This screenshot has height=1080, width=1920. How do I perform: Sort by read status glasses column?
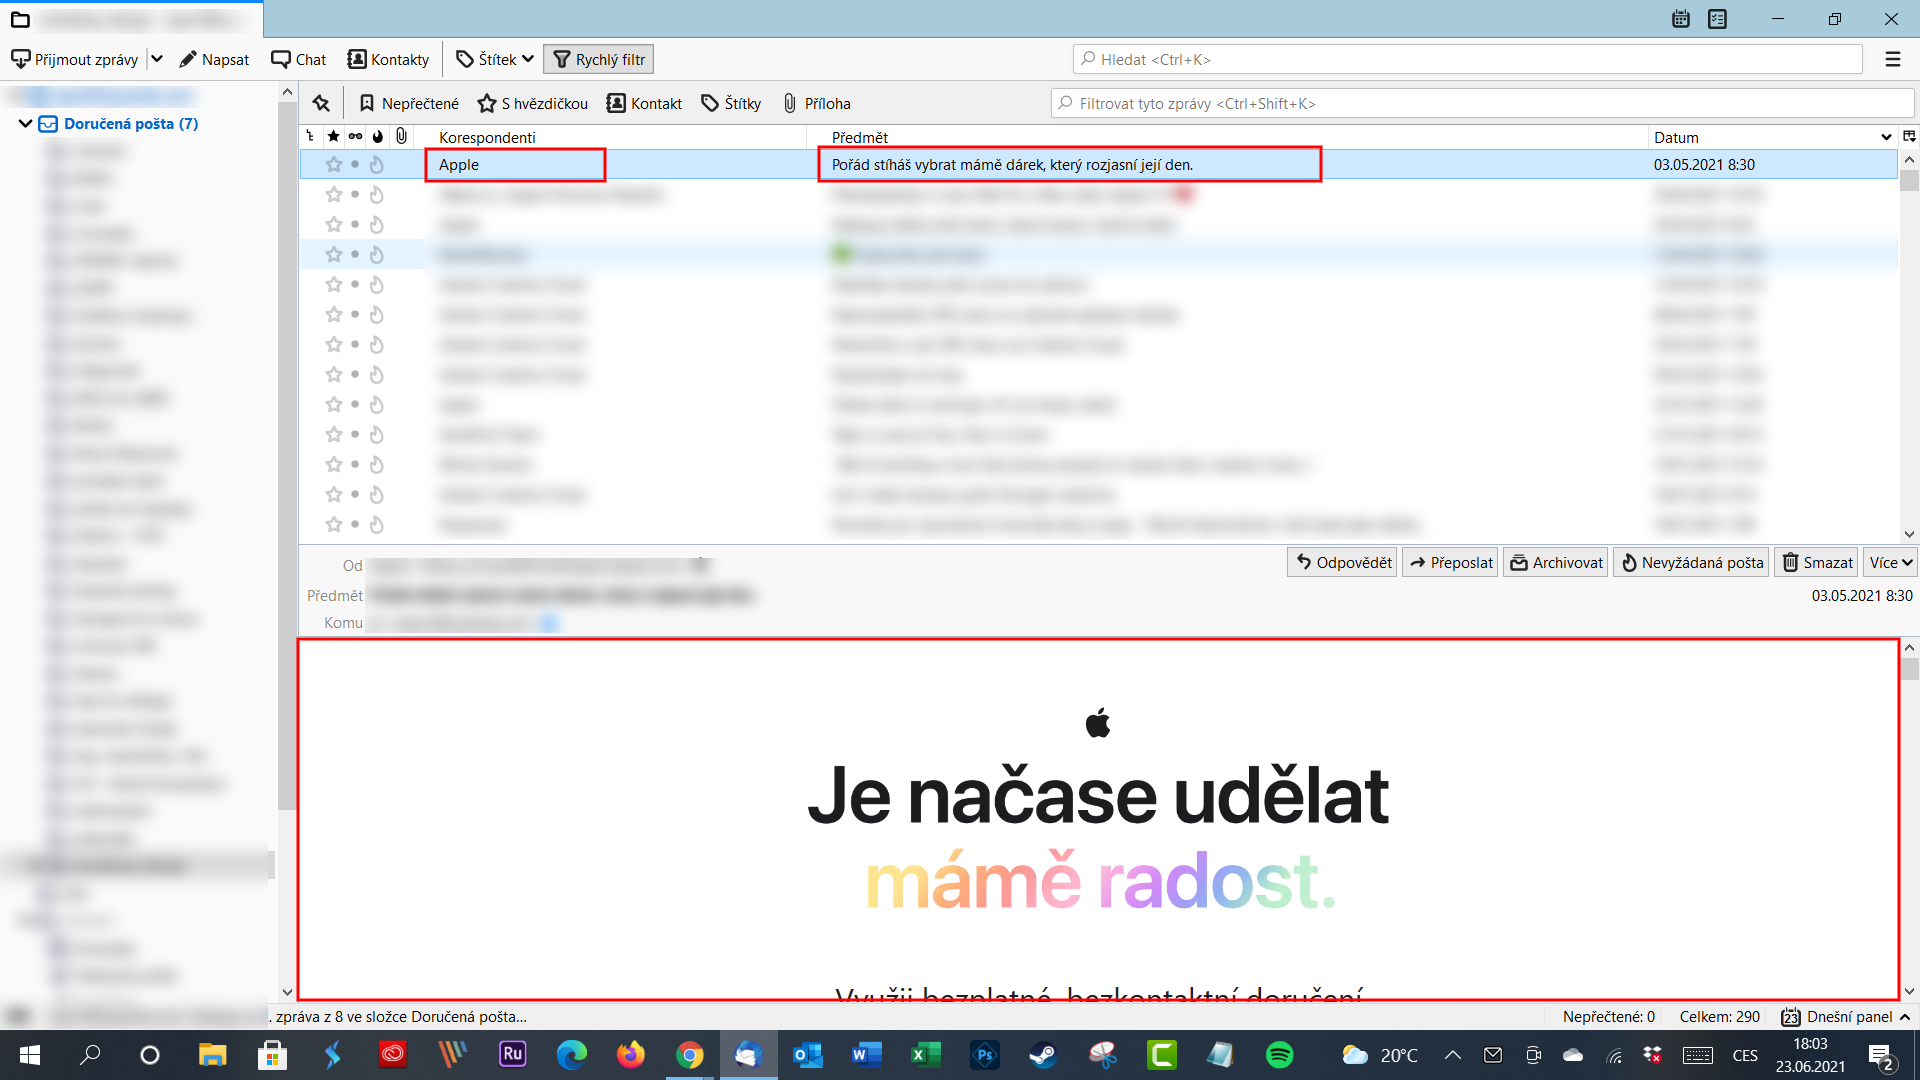[x=355, y=137]
